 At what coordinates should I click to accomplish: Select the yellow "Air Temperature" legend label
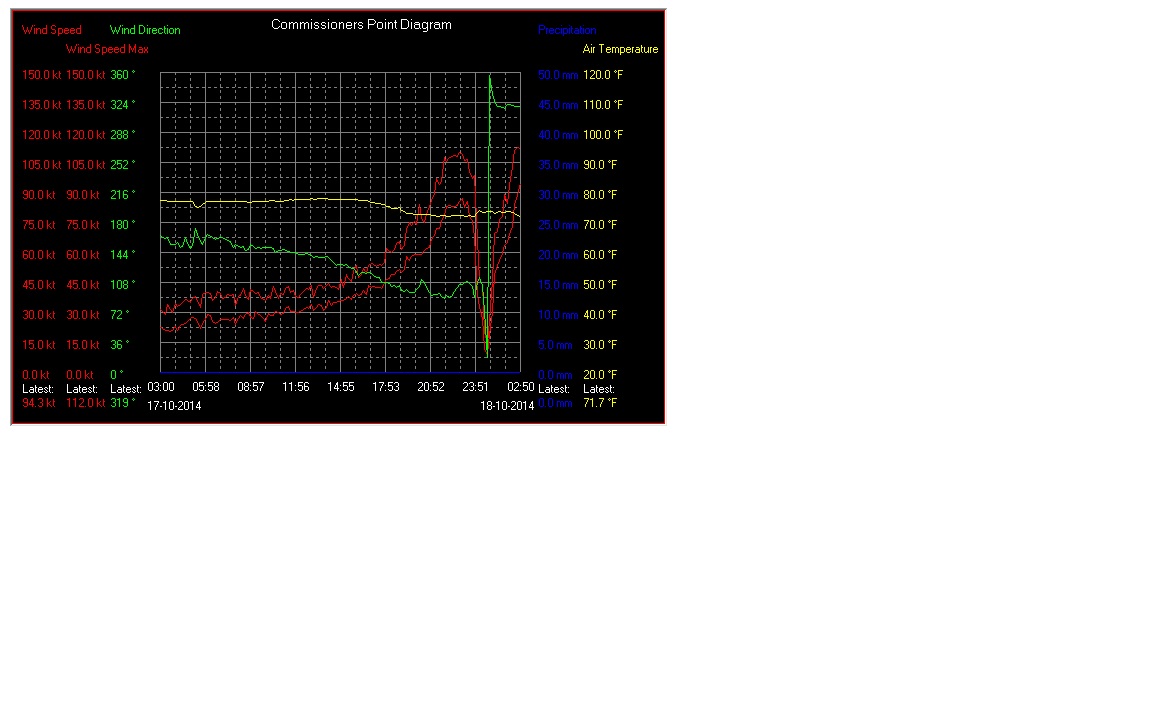(x=620, y=49)
